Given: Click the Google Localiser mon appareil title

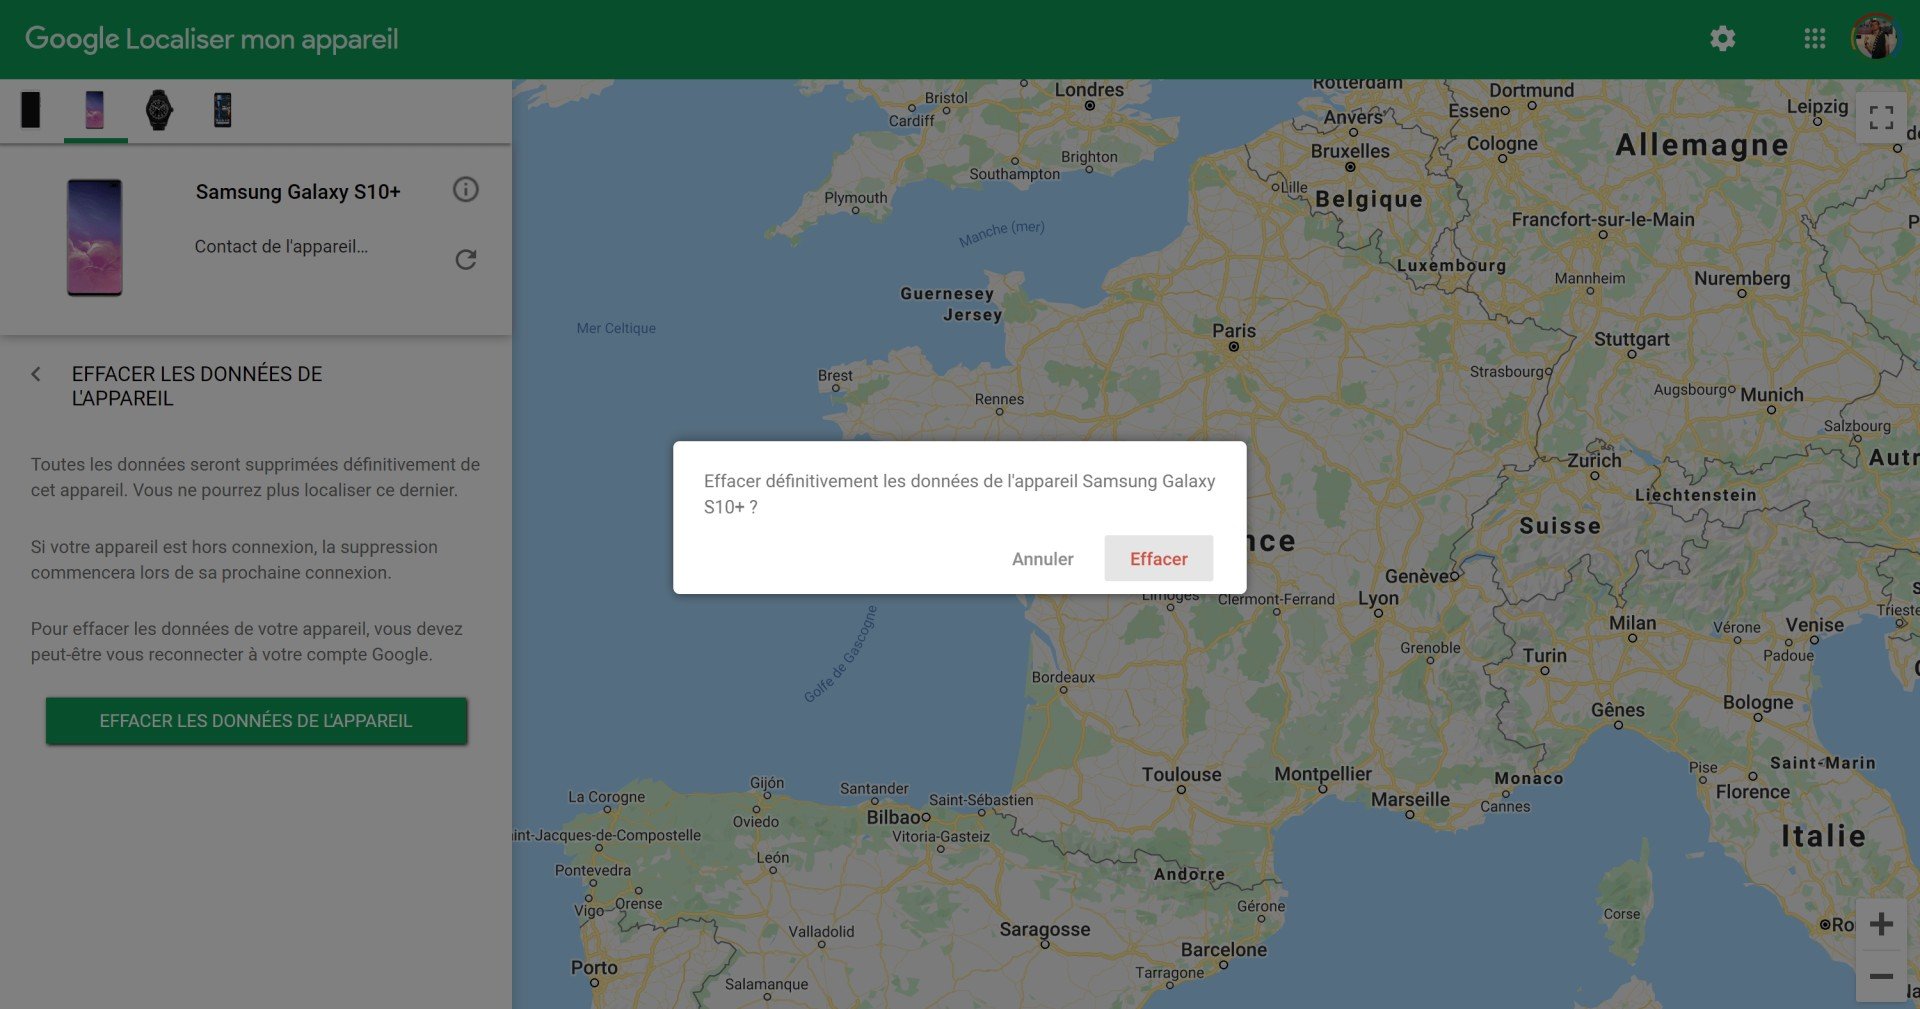Looking at the screenshot, I should click(x=212, y=39).
